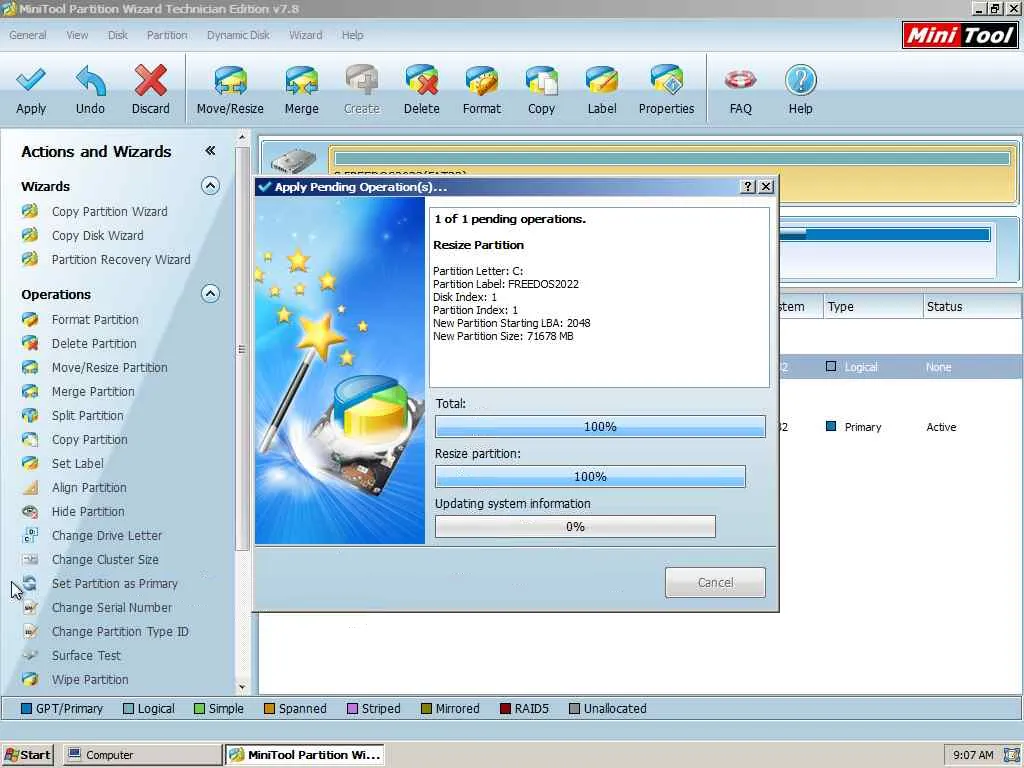Launch Partition Recovery Wizard

121,260
